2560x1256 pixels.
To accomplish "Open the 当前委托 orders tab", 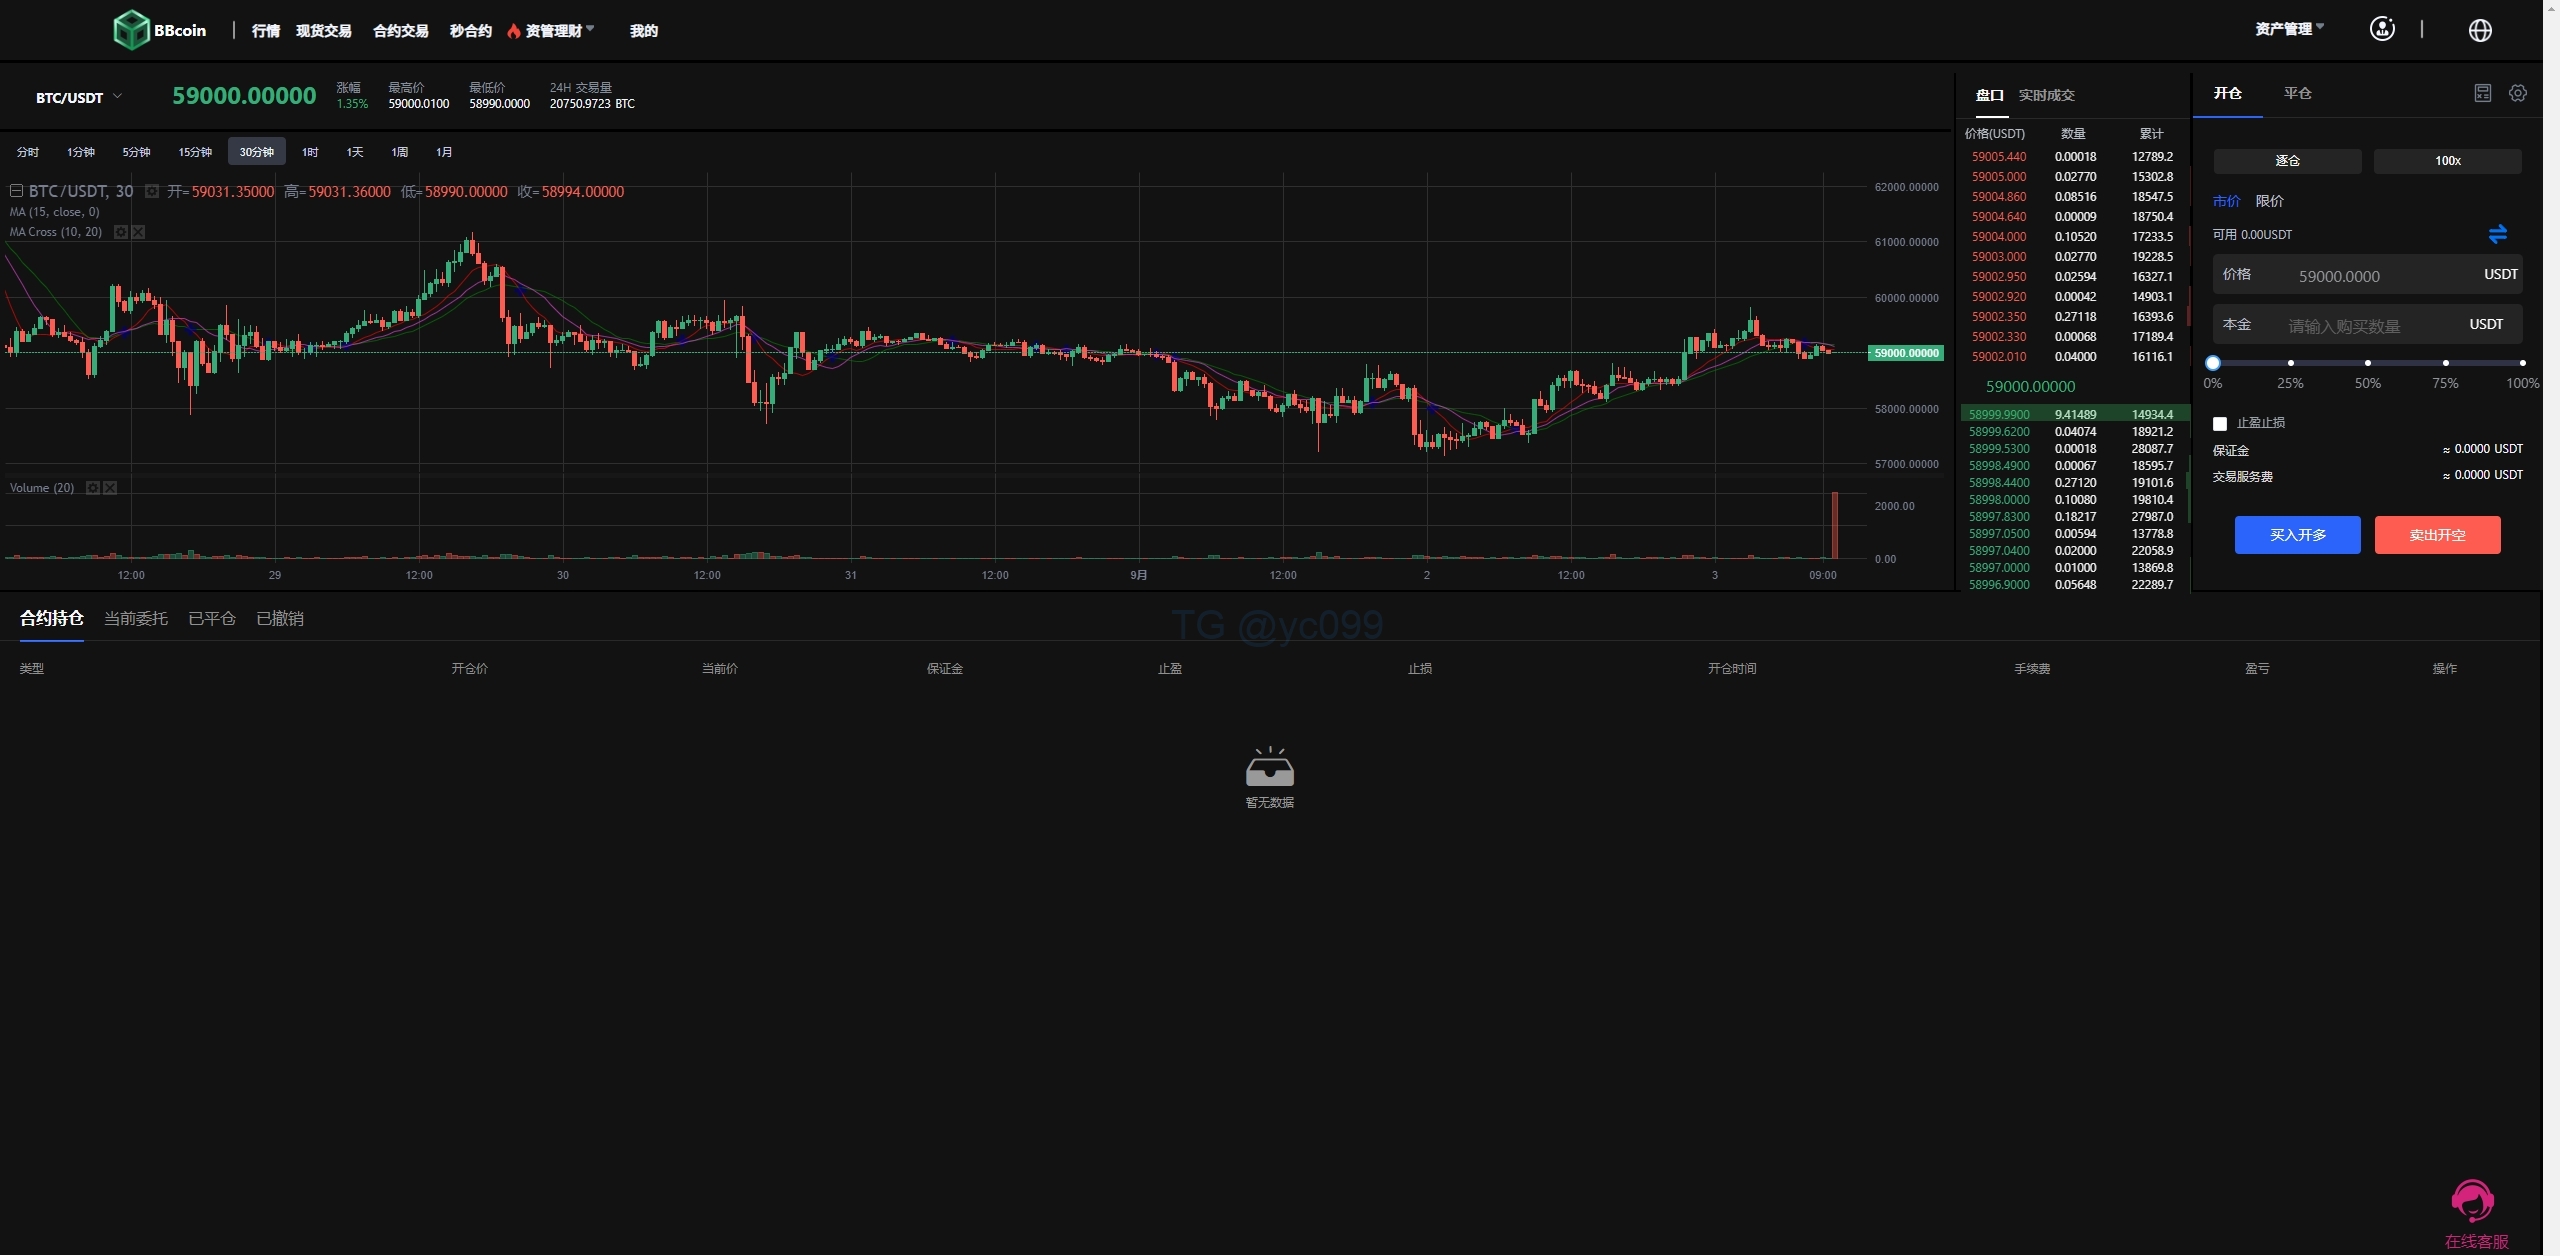I will (136, 619).
